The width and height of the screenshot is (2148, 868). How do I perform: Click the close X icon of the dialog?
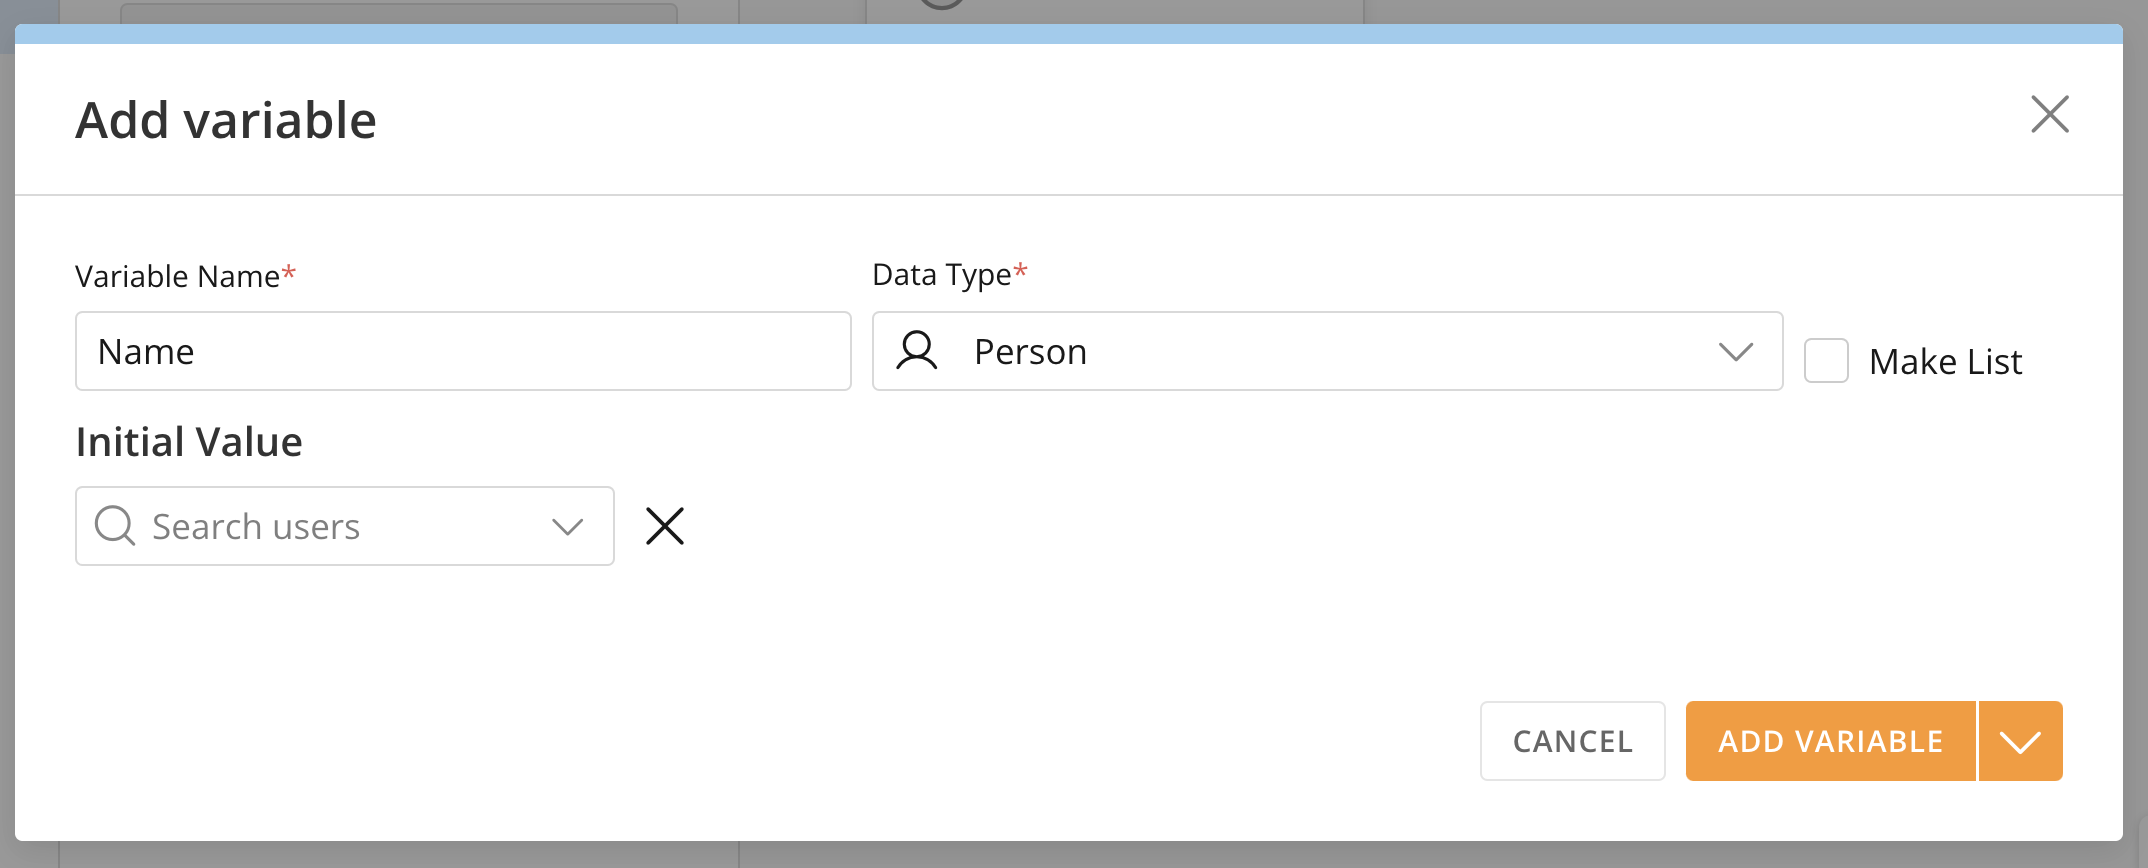click(x=2050, y=115)
